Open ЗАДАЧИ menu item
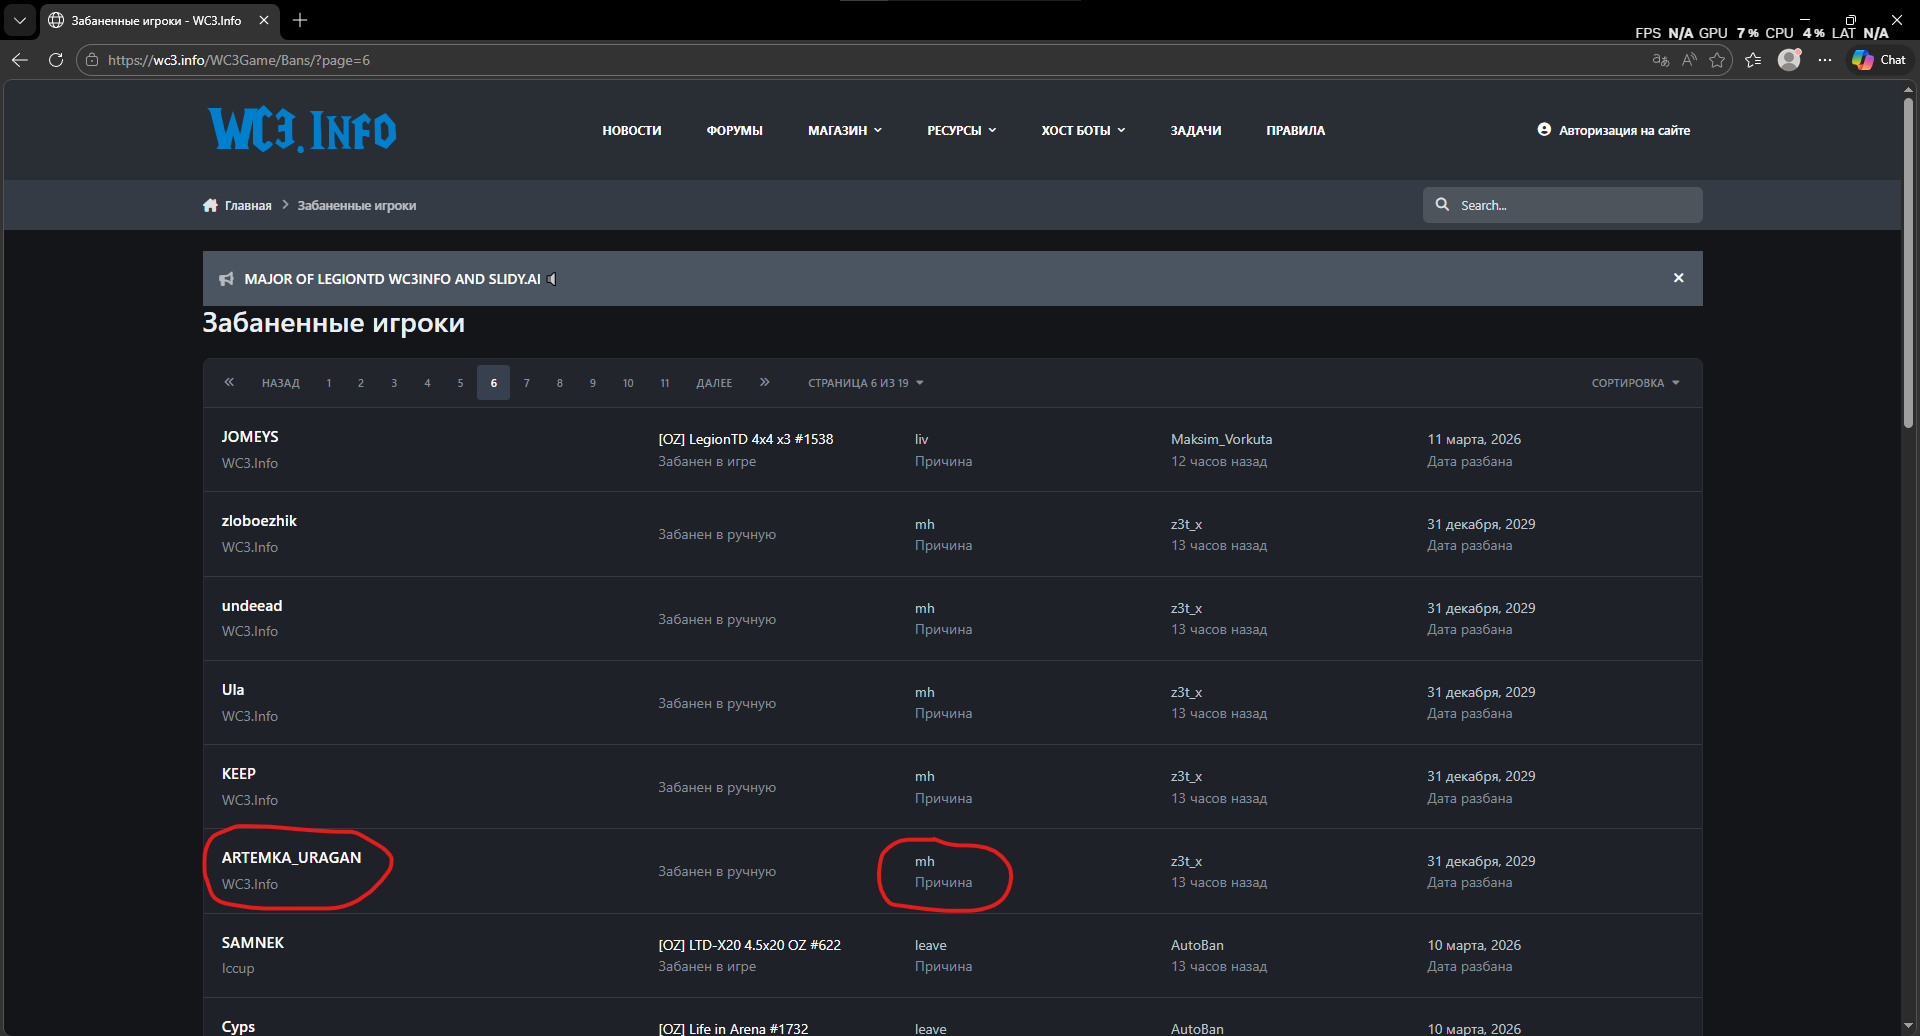The height and width of the screenshot is (1036, 1920). point(1196,131)
